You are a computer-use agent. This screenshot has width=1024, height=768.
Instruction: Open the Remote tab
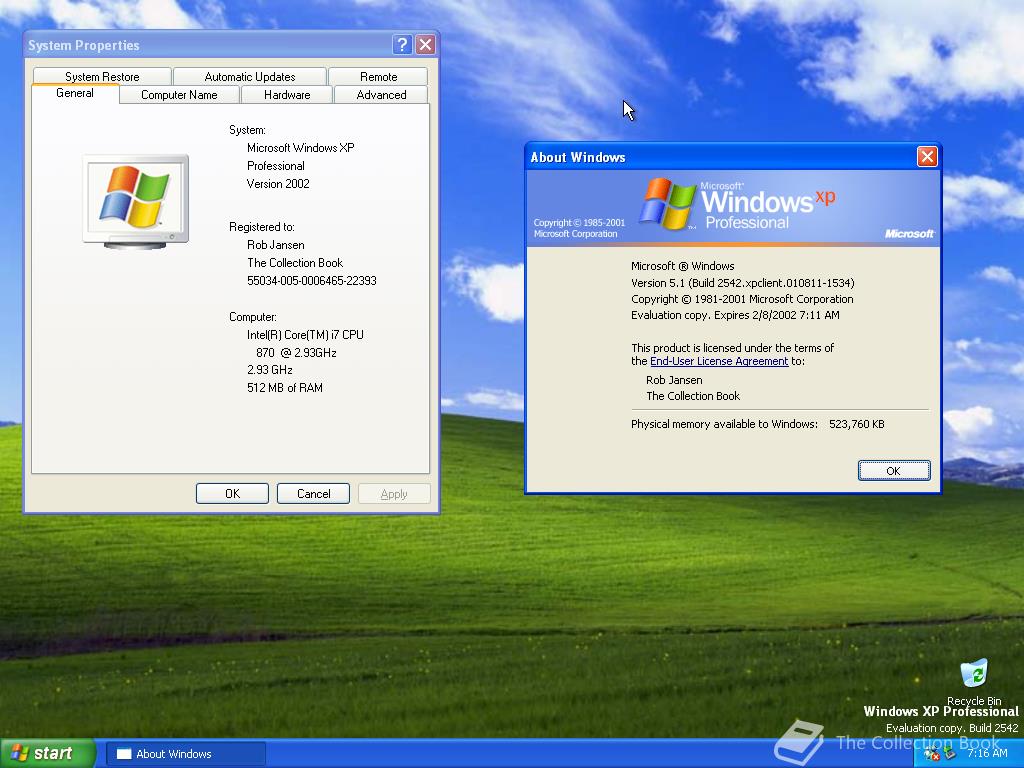tap(378, 76)
